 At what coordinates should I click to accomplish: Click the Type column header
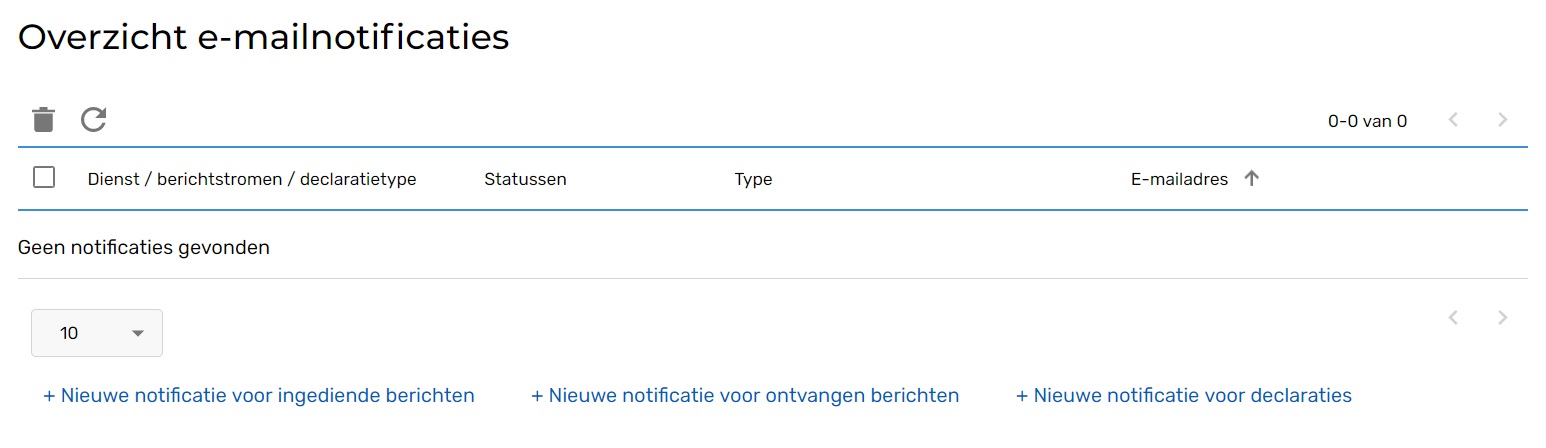pos(753,180)
